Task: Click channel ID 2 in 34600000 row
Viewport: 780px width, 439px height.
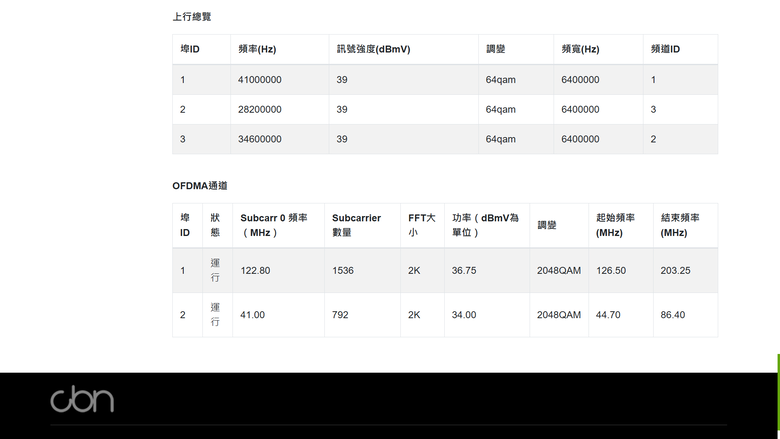Action: point(653,139)
